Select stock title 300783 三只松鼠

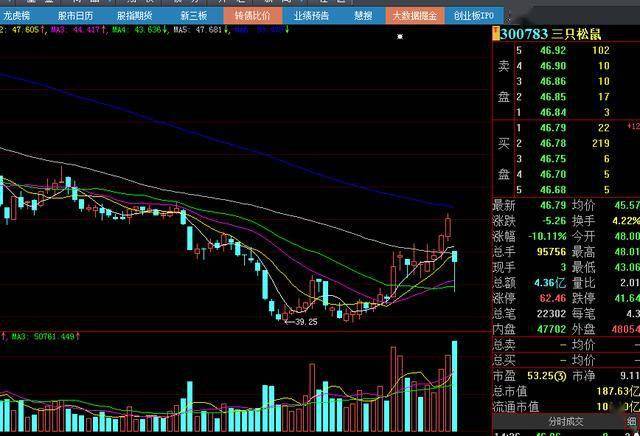(x=551, y=34)
